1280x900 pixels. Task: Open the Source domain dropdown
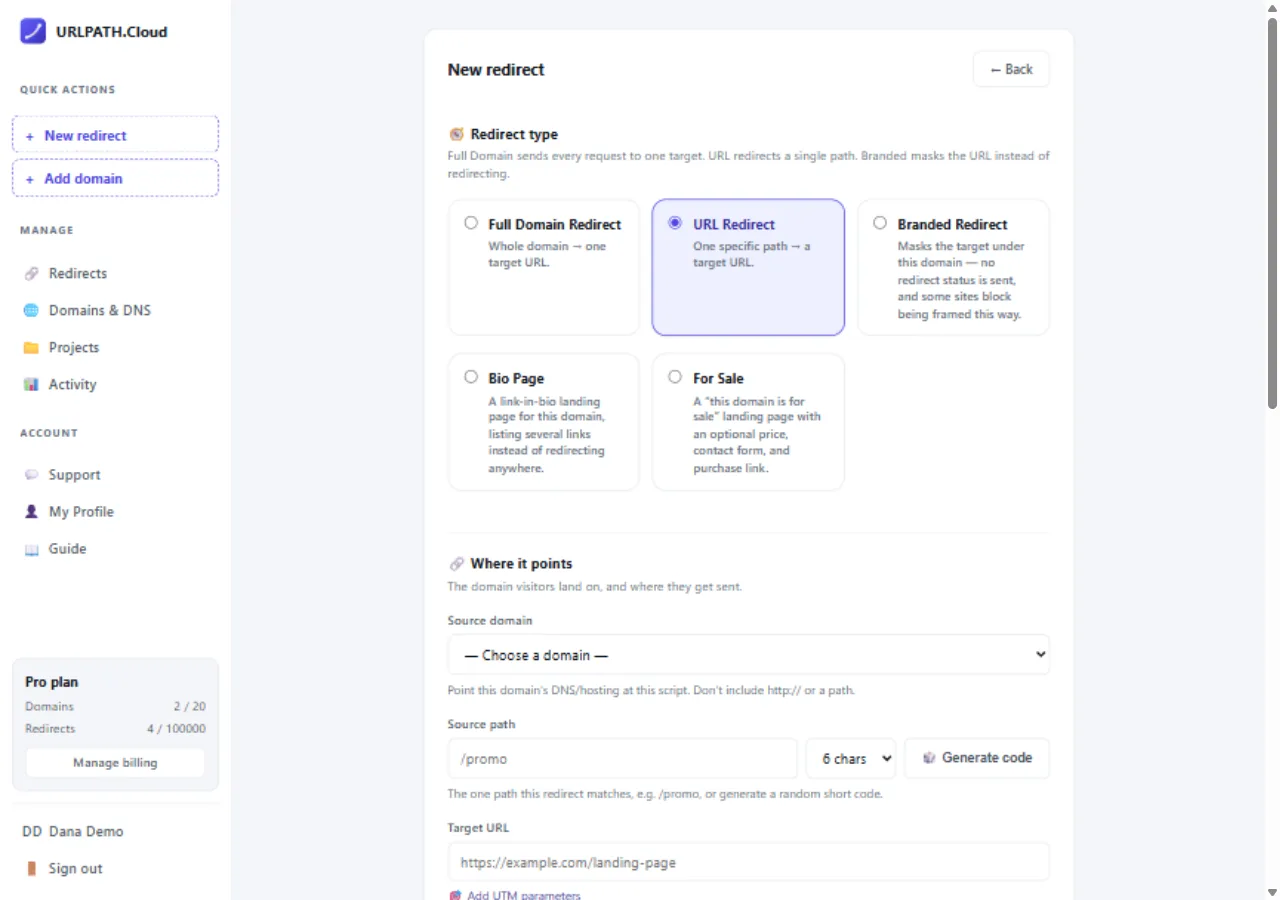point(749,655)
